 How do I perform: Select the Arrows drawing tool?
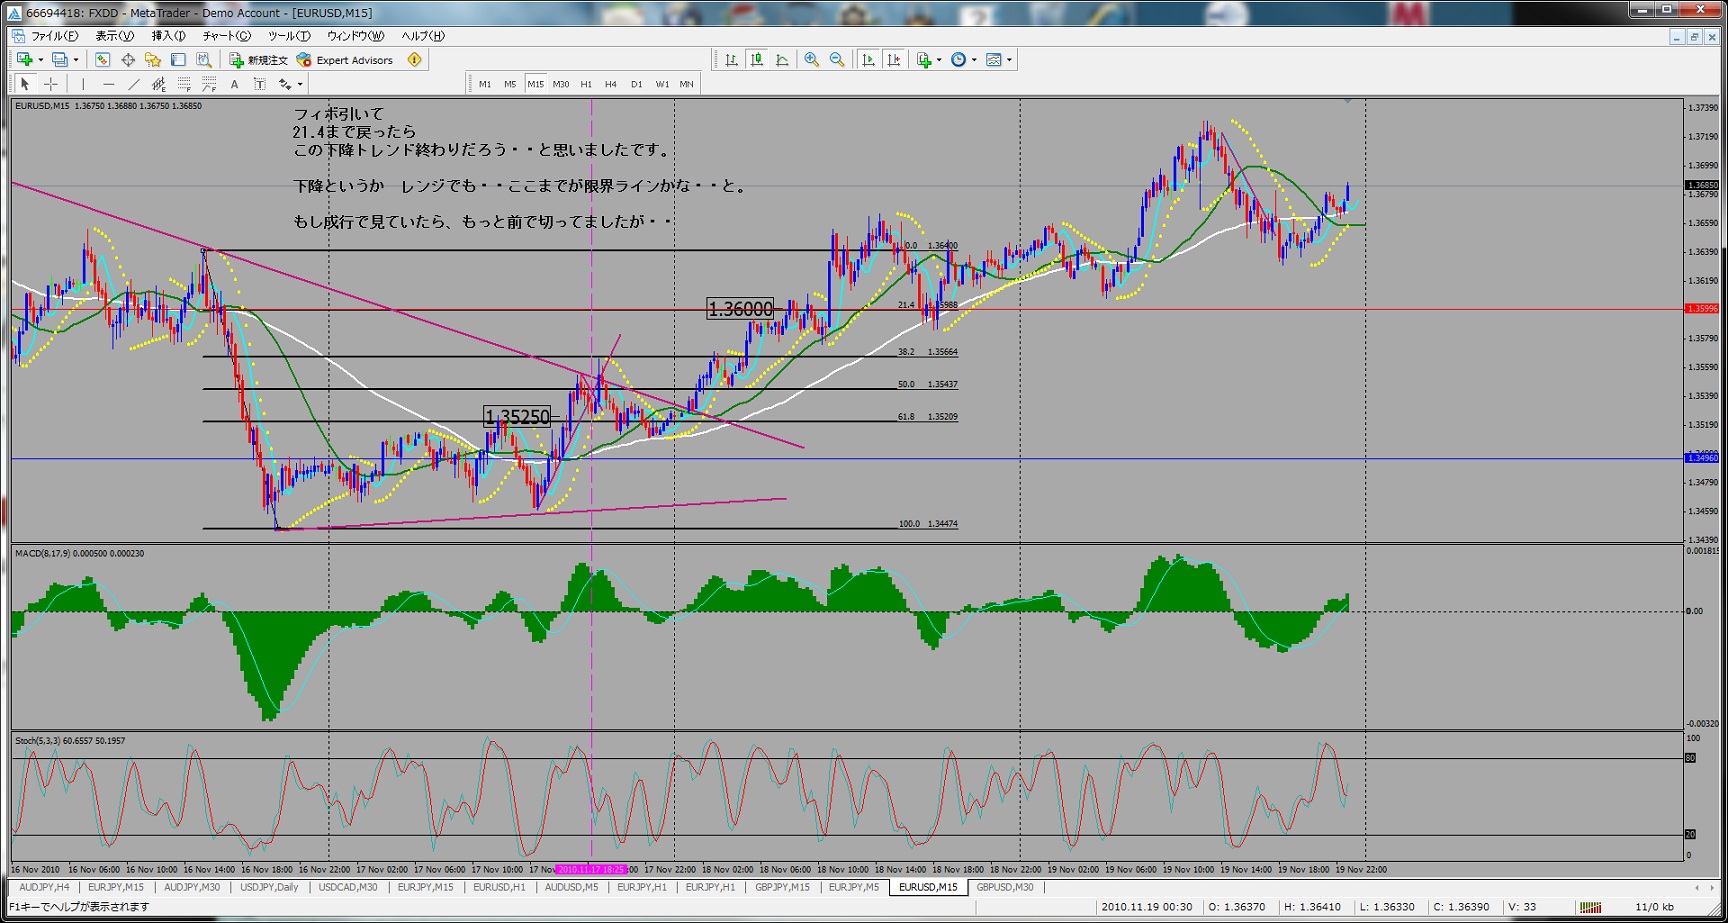pos(285,84)
